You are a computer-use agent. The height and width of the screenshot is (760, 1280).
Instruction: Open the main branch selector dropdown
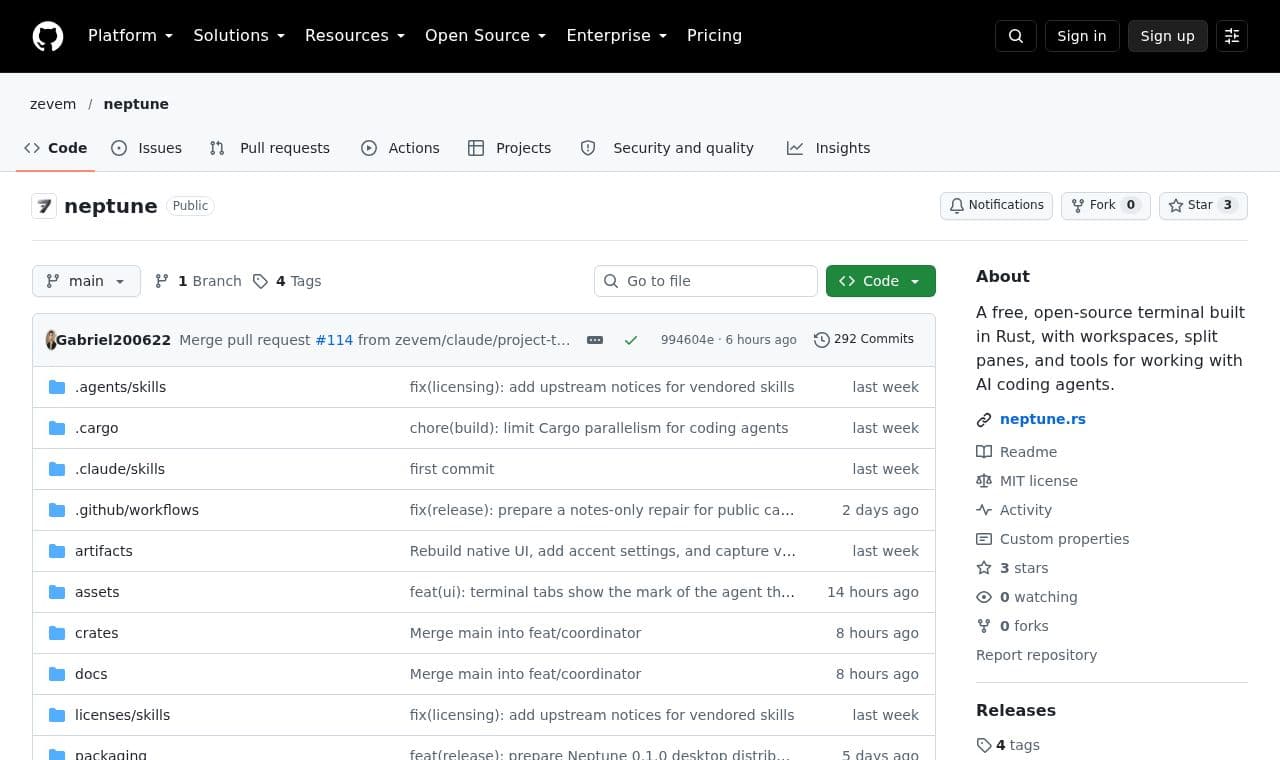tap(86, 281)
